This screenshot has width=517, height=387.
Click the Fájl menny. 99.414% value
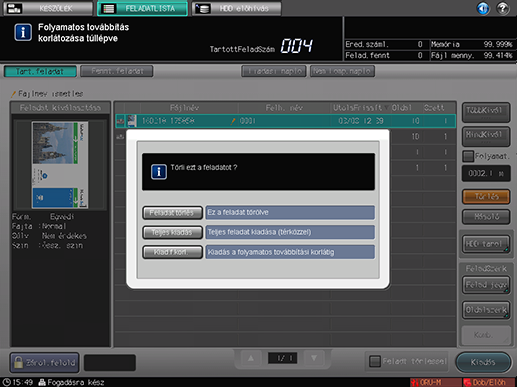(x=498, y=55)
